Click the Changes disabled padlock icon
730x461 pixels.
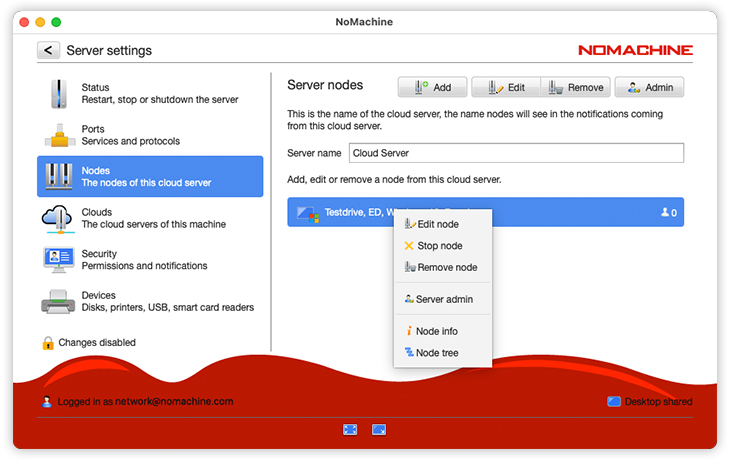point(48,343)
